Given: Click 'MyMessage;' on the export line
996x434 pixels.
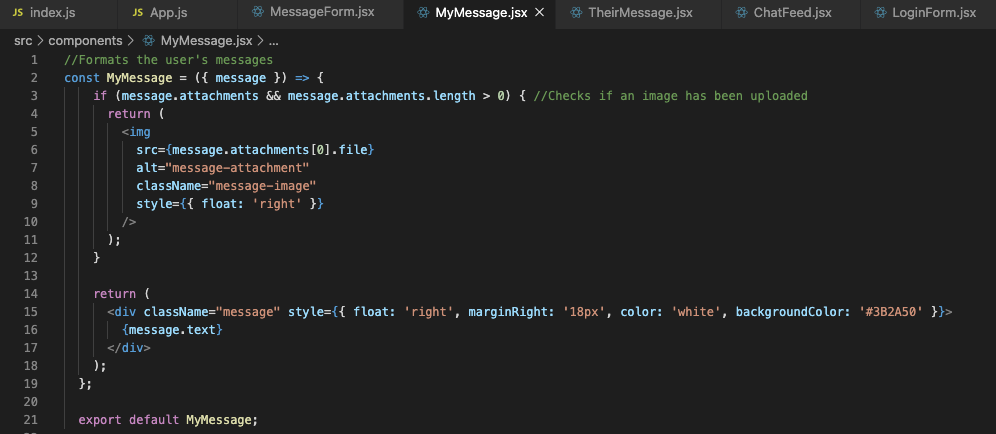Looking at the screenshot, I should tap(222, 420).
